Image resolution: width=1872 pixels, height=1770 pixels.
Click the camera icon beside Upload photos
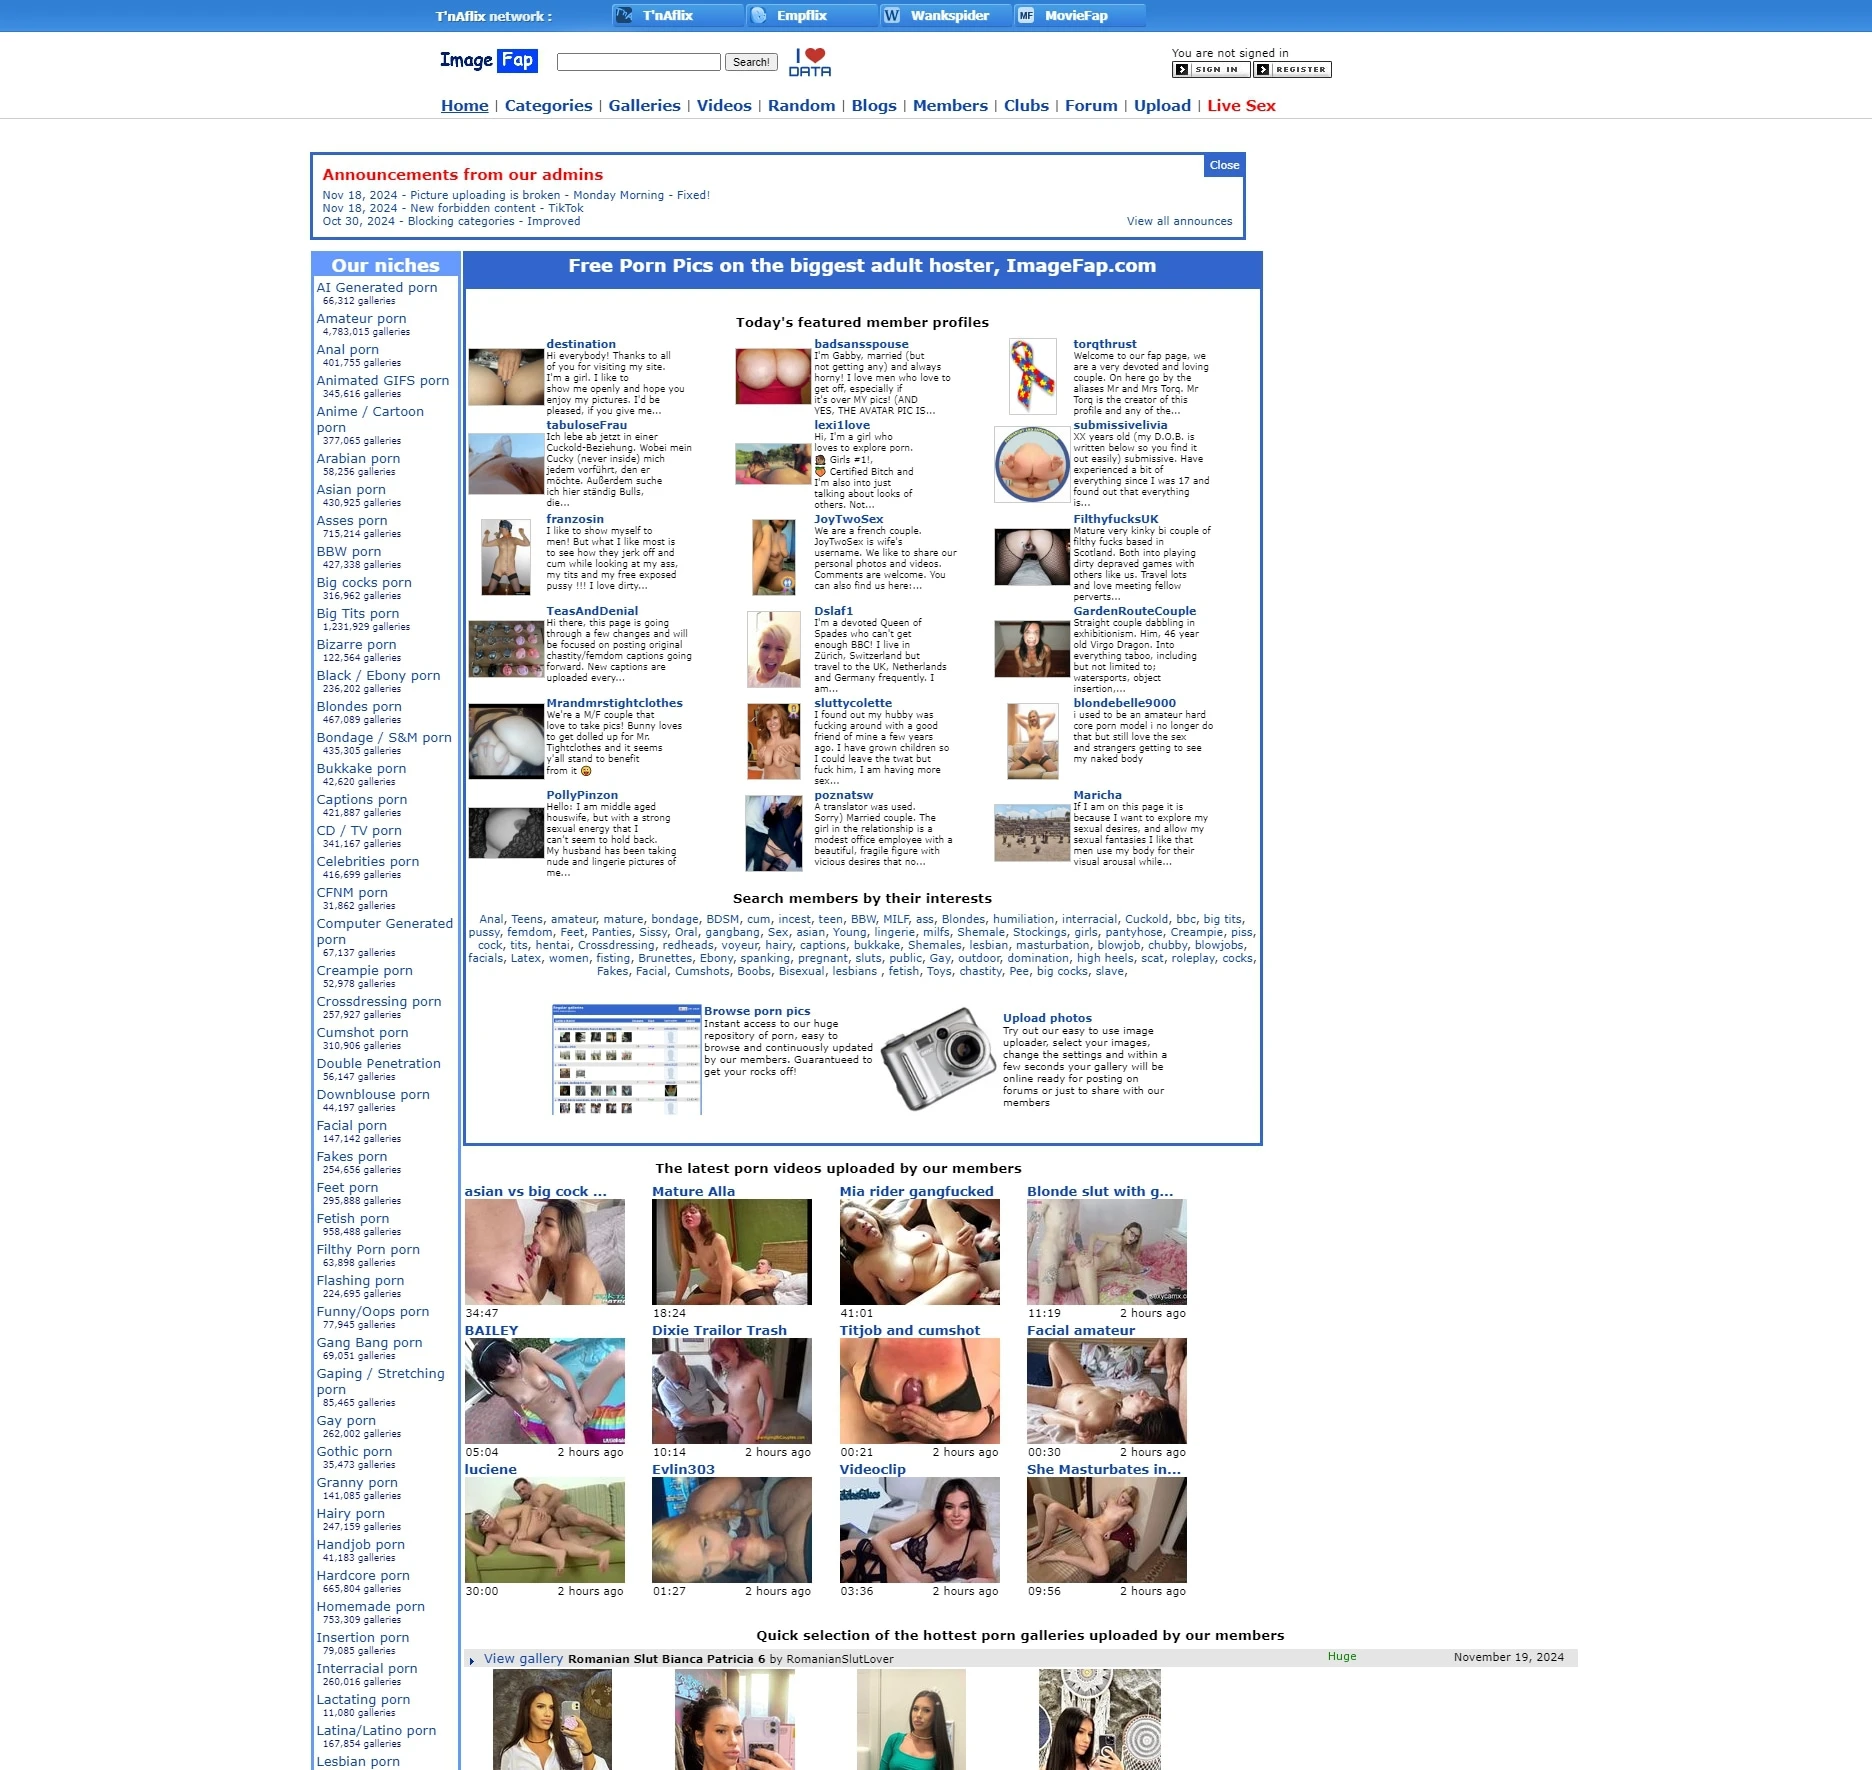click(x=937, y=1059)
